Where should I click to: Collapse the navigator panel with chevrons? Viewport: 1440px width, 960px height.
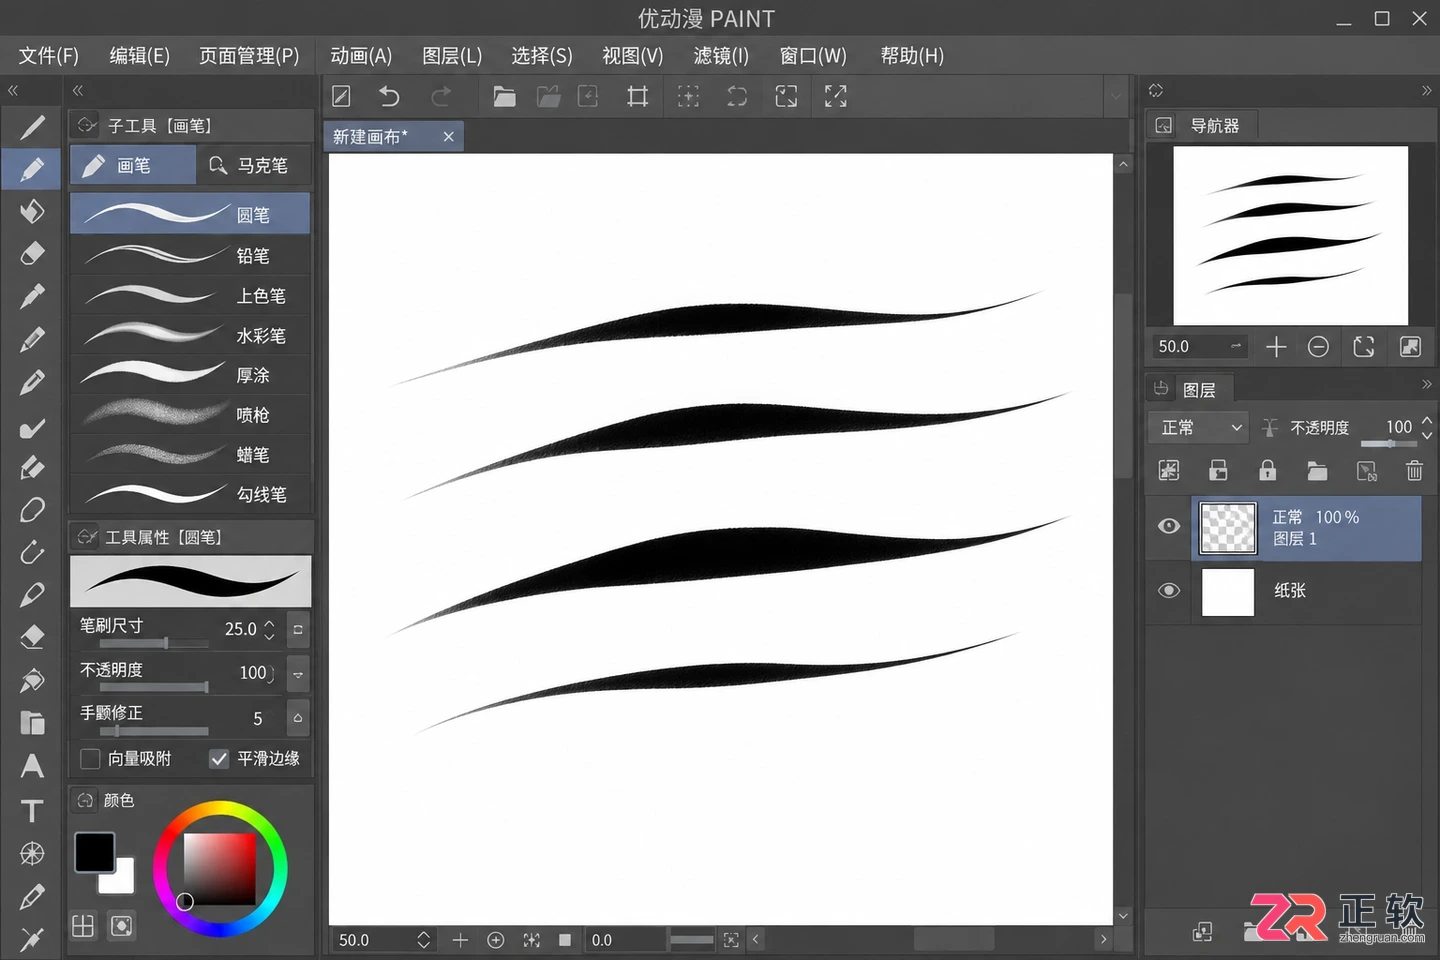[x=1426, y=90]
